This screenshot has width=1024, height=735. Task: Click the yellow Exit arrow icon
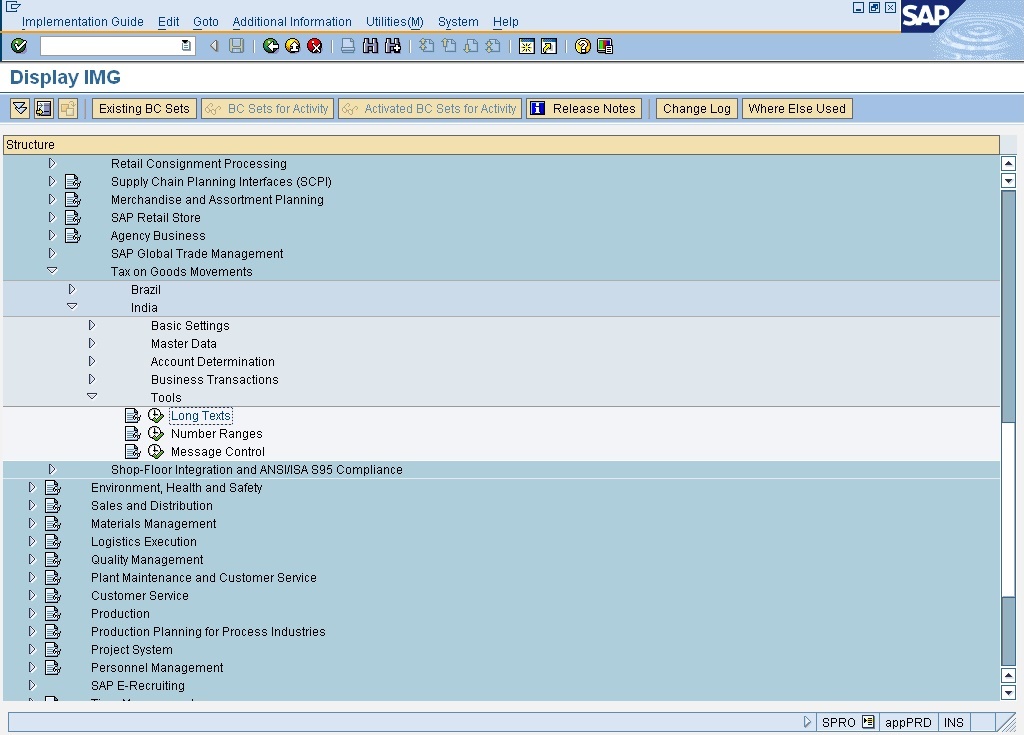[293, 46]
